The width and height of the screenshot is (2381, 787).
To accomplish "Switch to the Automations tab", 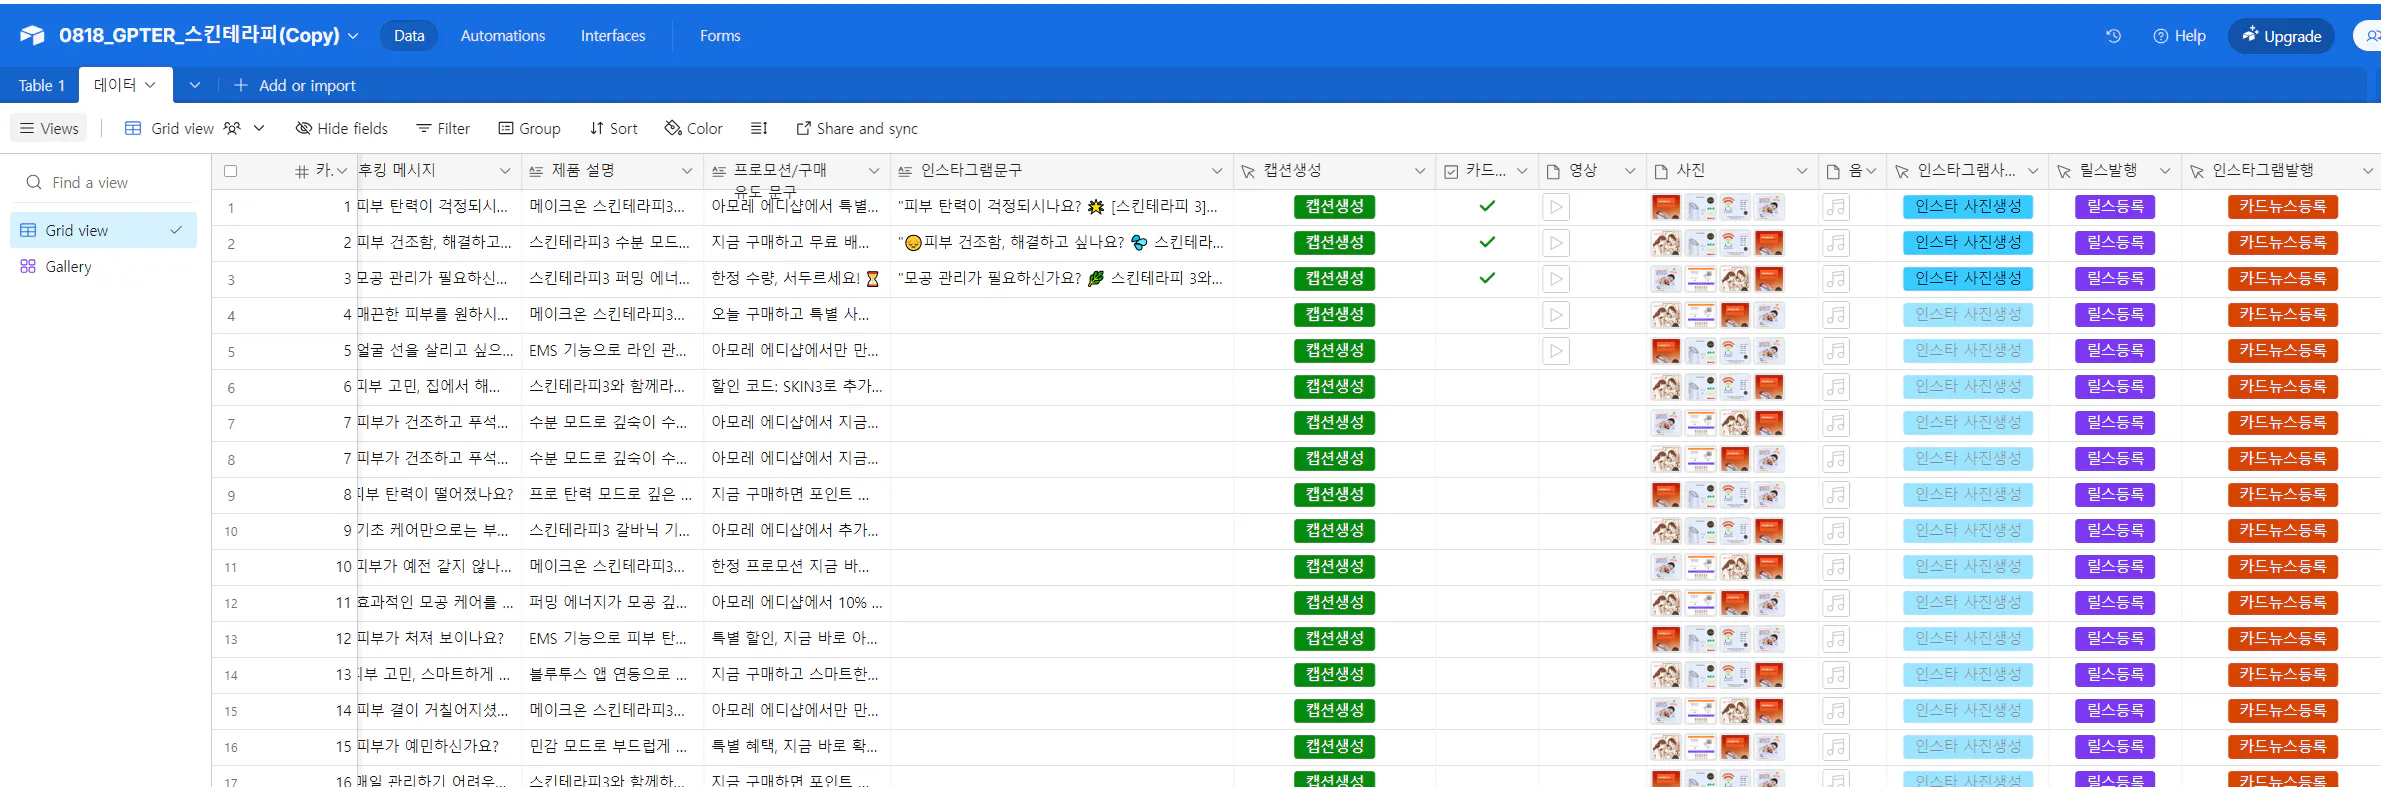I will (x=503, y=36).
